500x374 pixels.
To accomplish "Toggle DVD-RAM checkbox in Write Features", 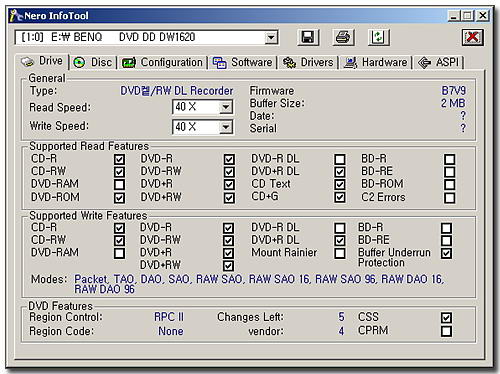I will (119, 253).
